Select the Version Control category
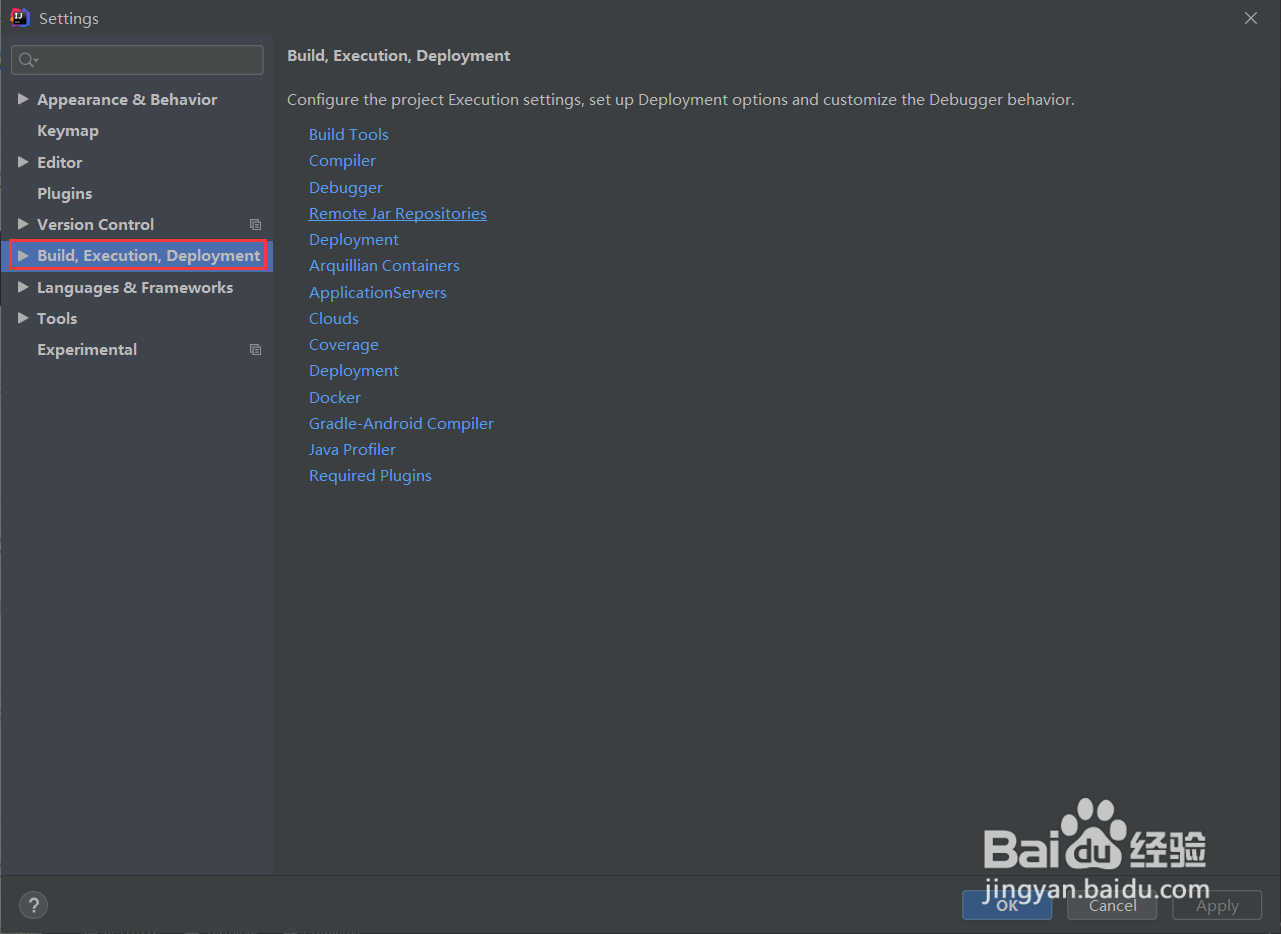Screen dimensions: 1281x934 (96, 224)
